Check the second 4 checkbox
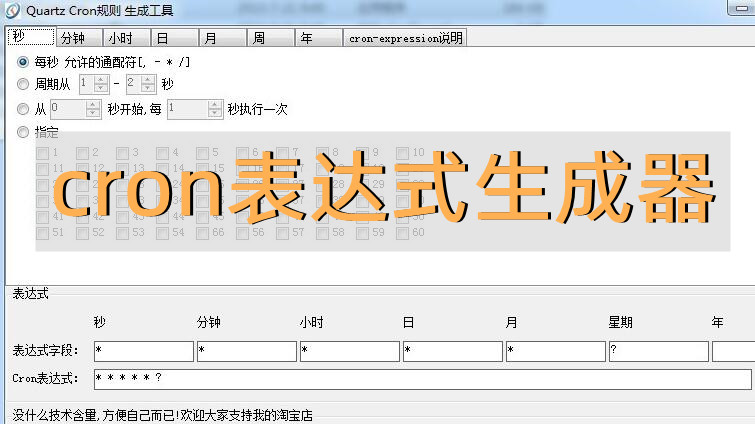755x424 pixels. [163, 153]
